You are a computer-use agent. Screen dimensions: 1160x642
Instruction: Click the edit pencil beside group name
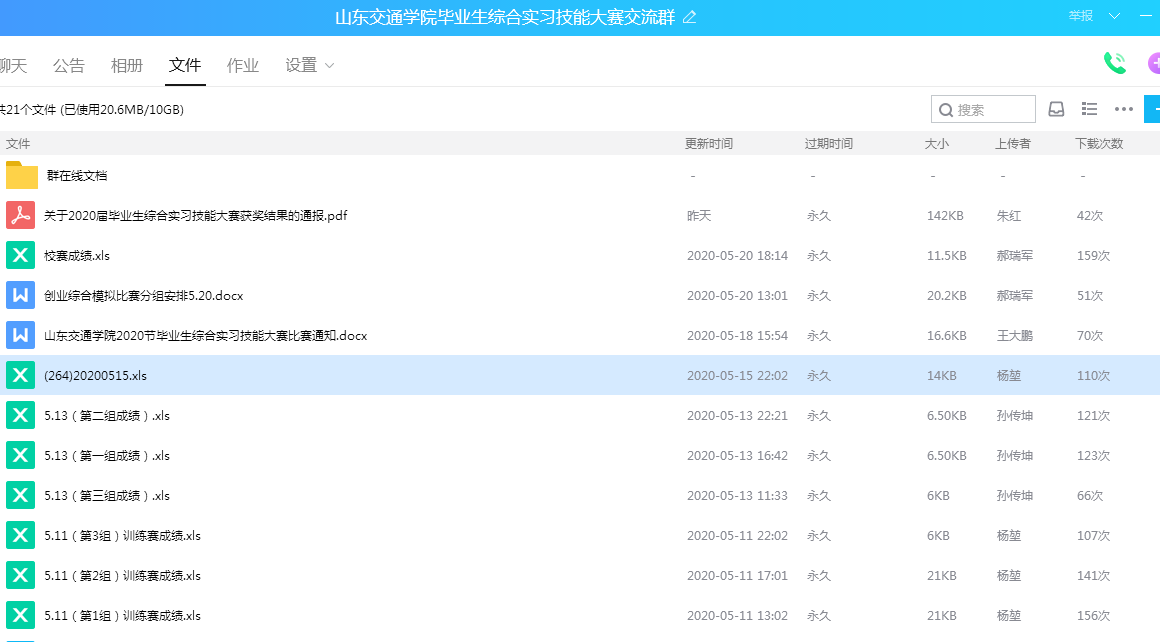[689, 18]
